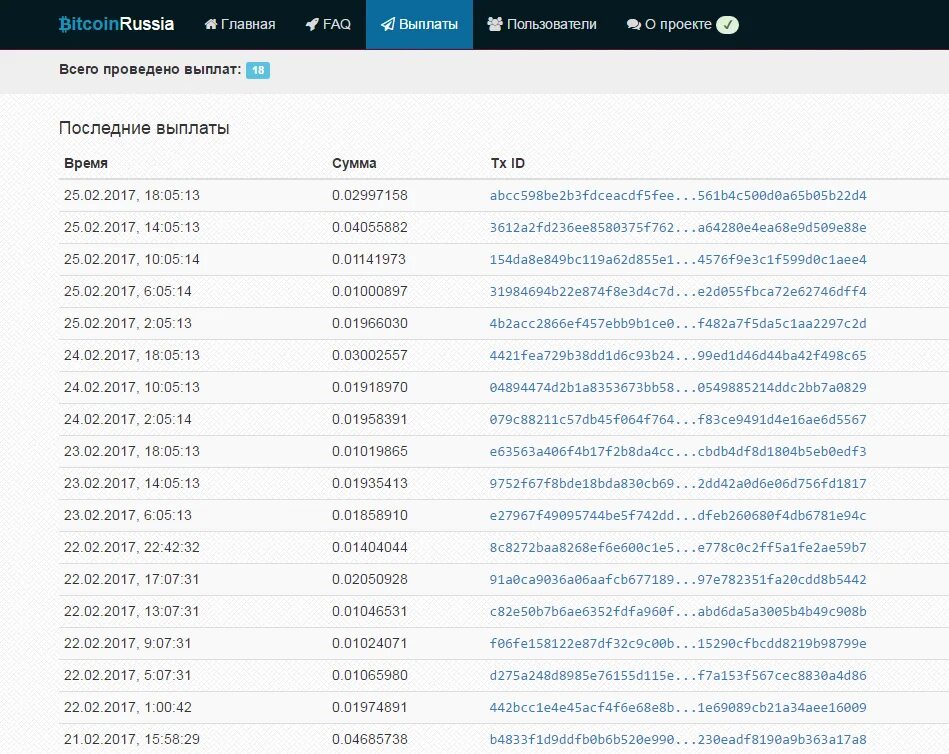The height and width of the screenshot is (754, 949).
Task: Select time cell 23.02.2017, 18:05:13
Action: tap(131, 451)
